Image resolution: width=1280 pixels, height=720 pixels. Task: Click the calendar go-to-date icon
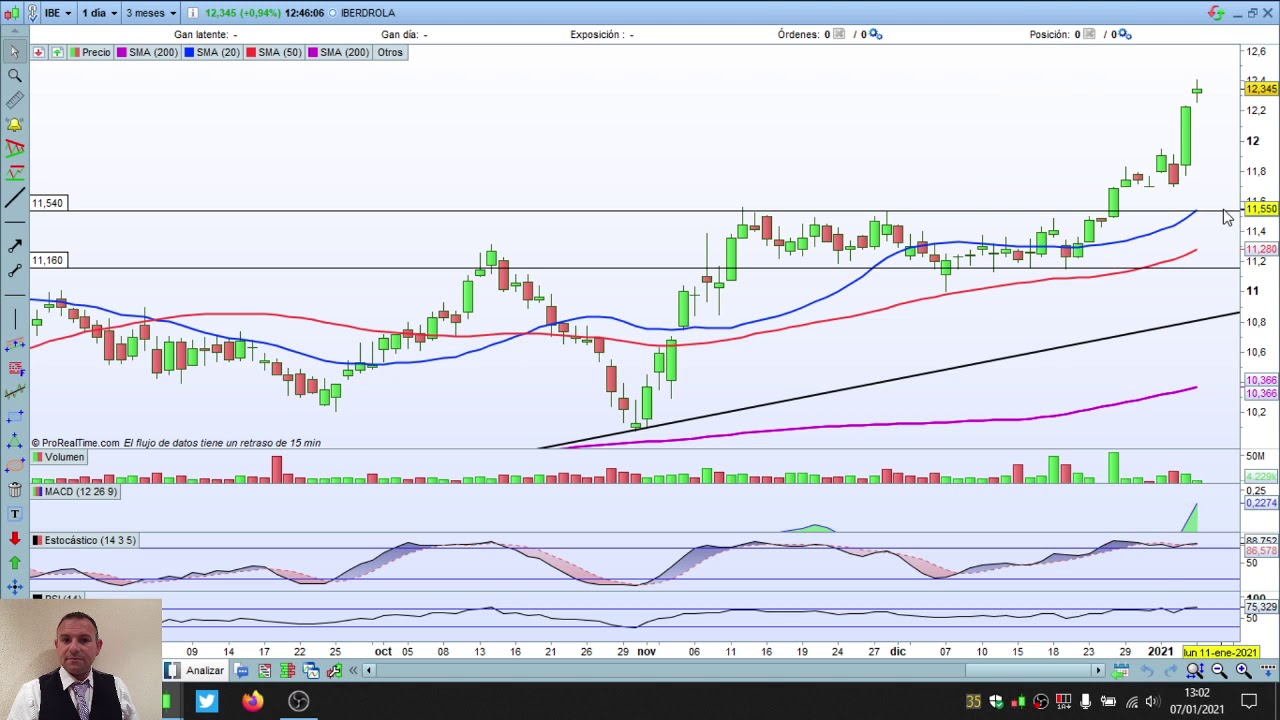[1120, 671]
